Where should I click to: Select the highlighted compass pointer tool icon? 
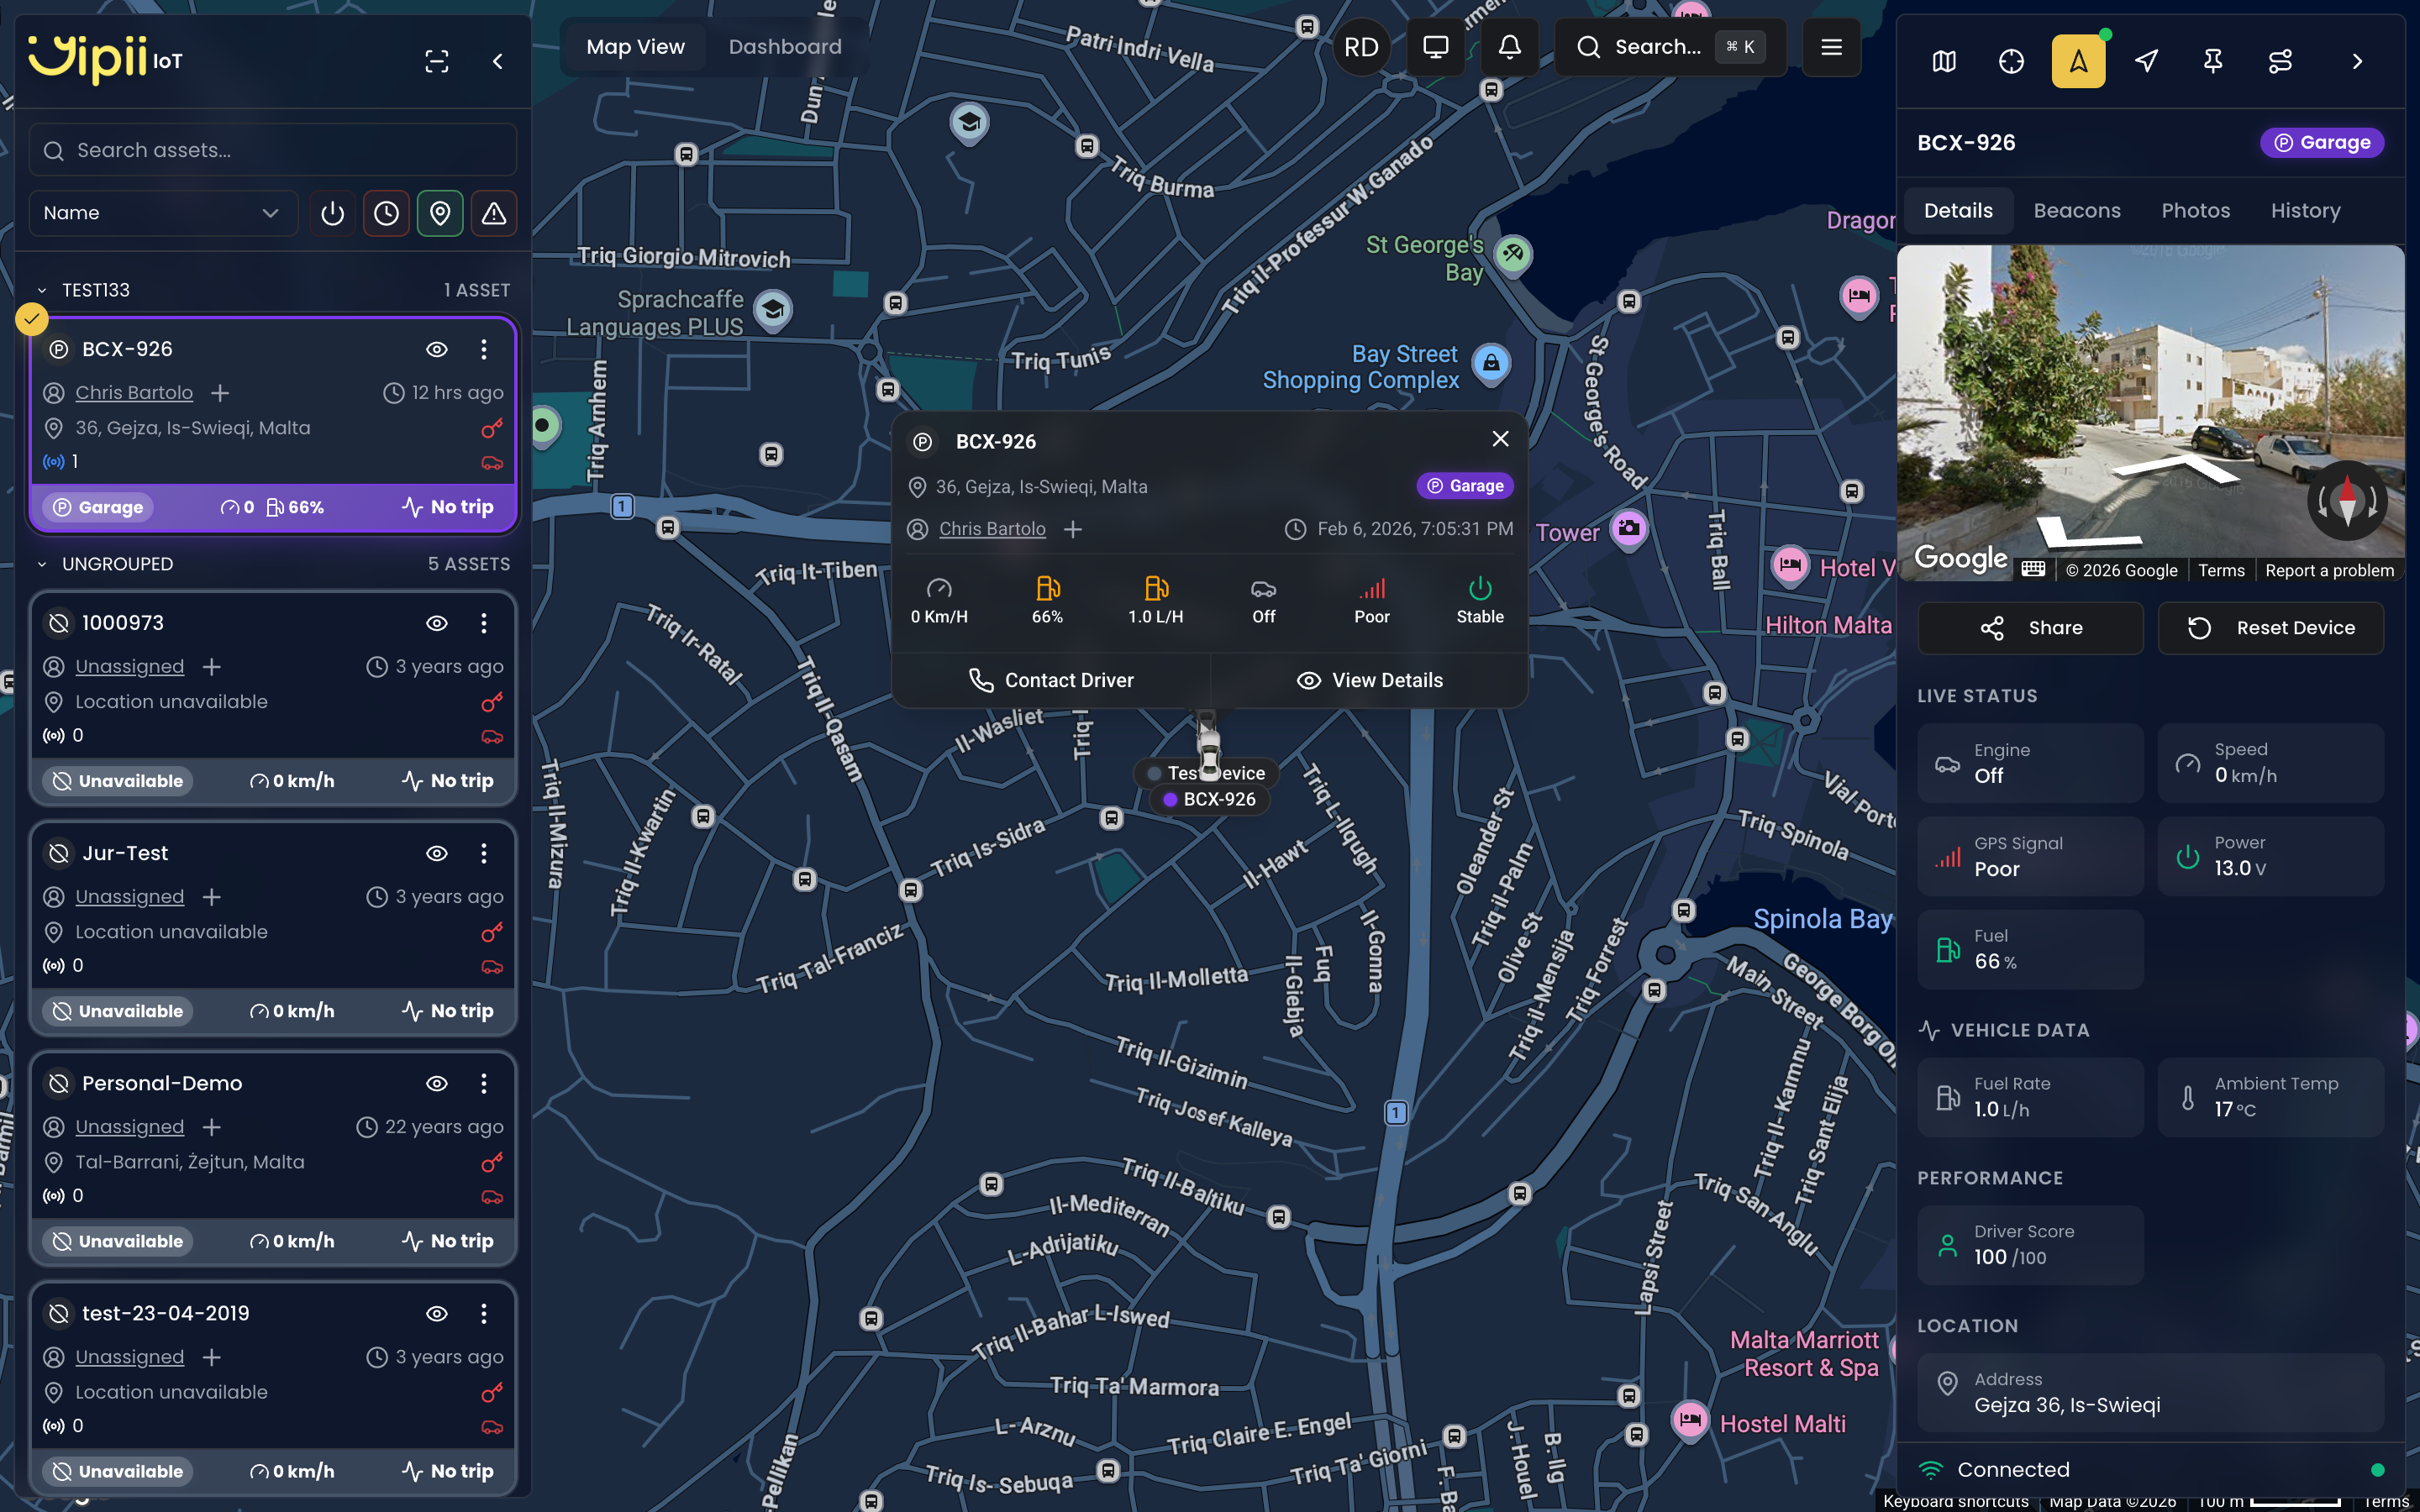[2078, 61]
